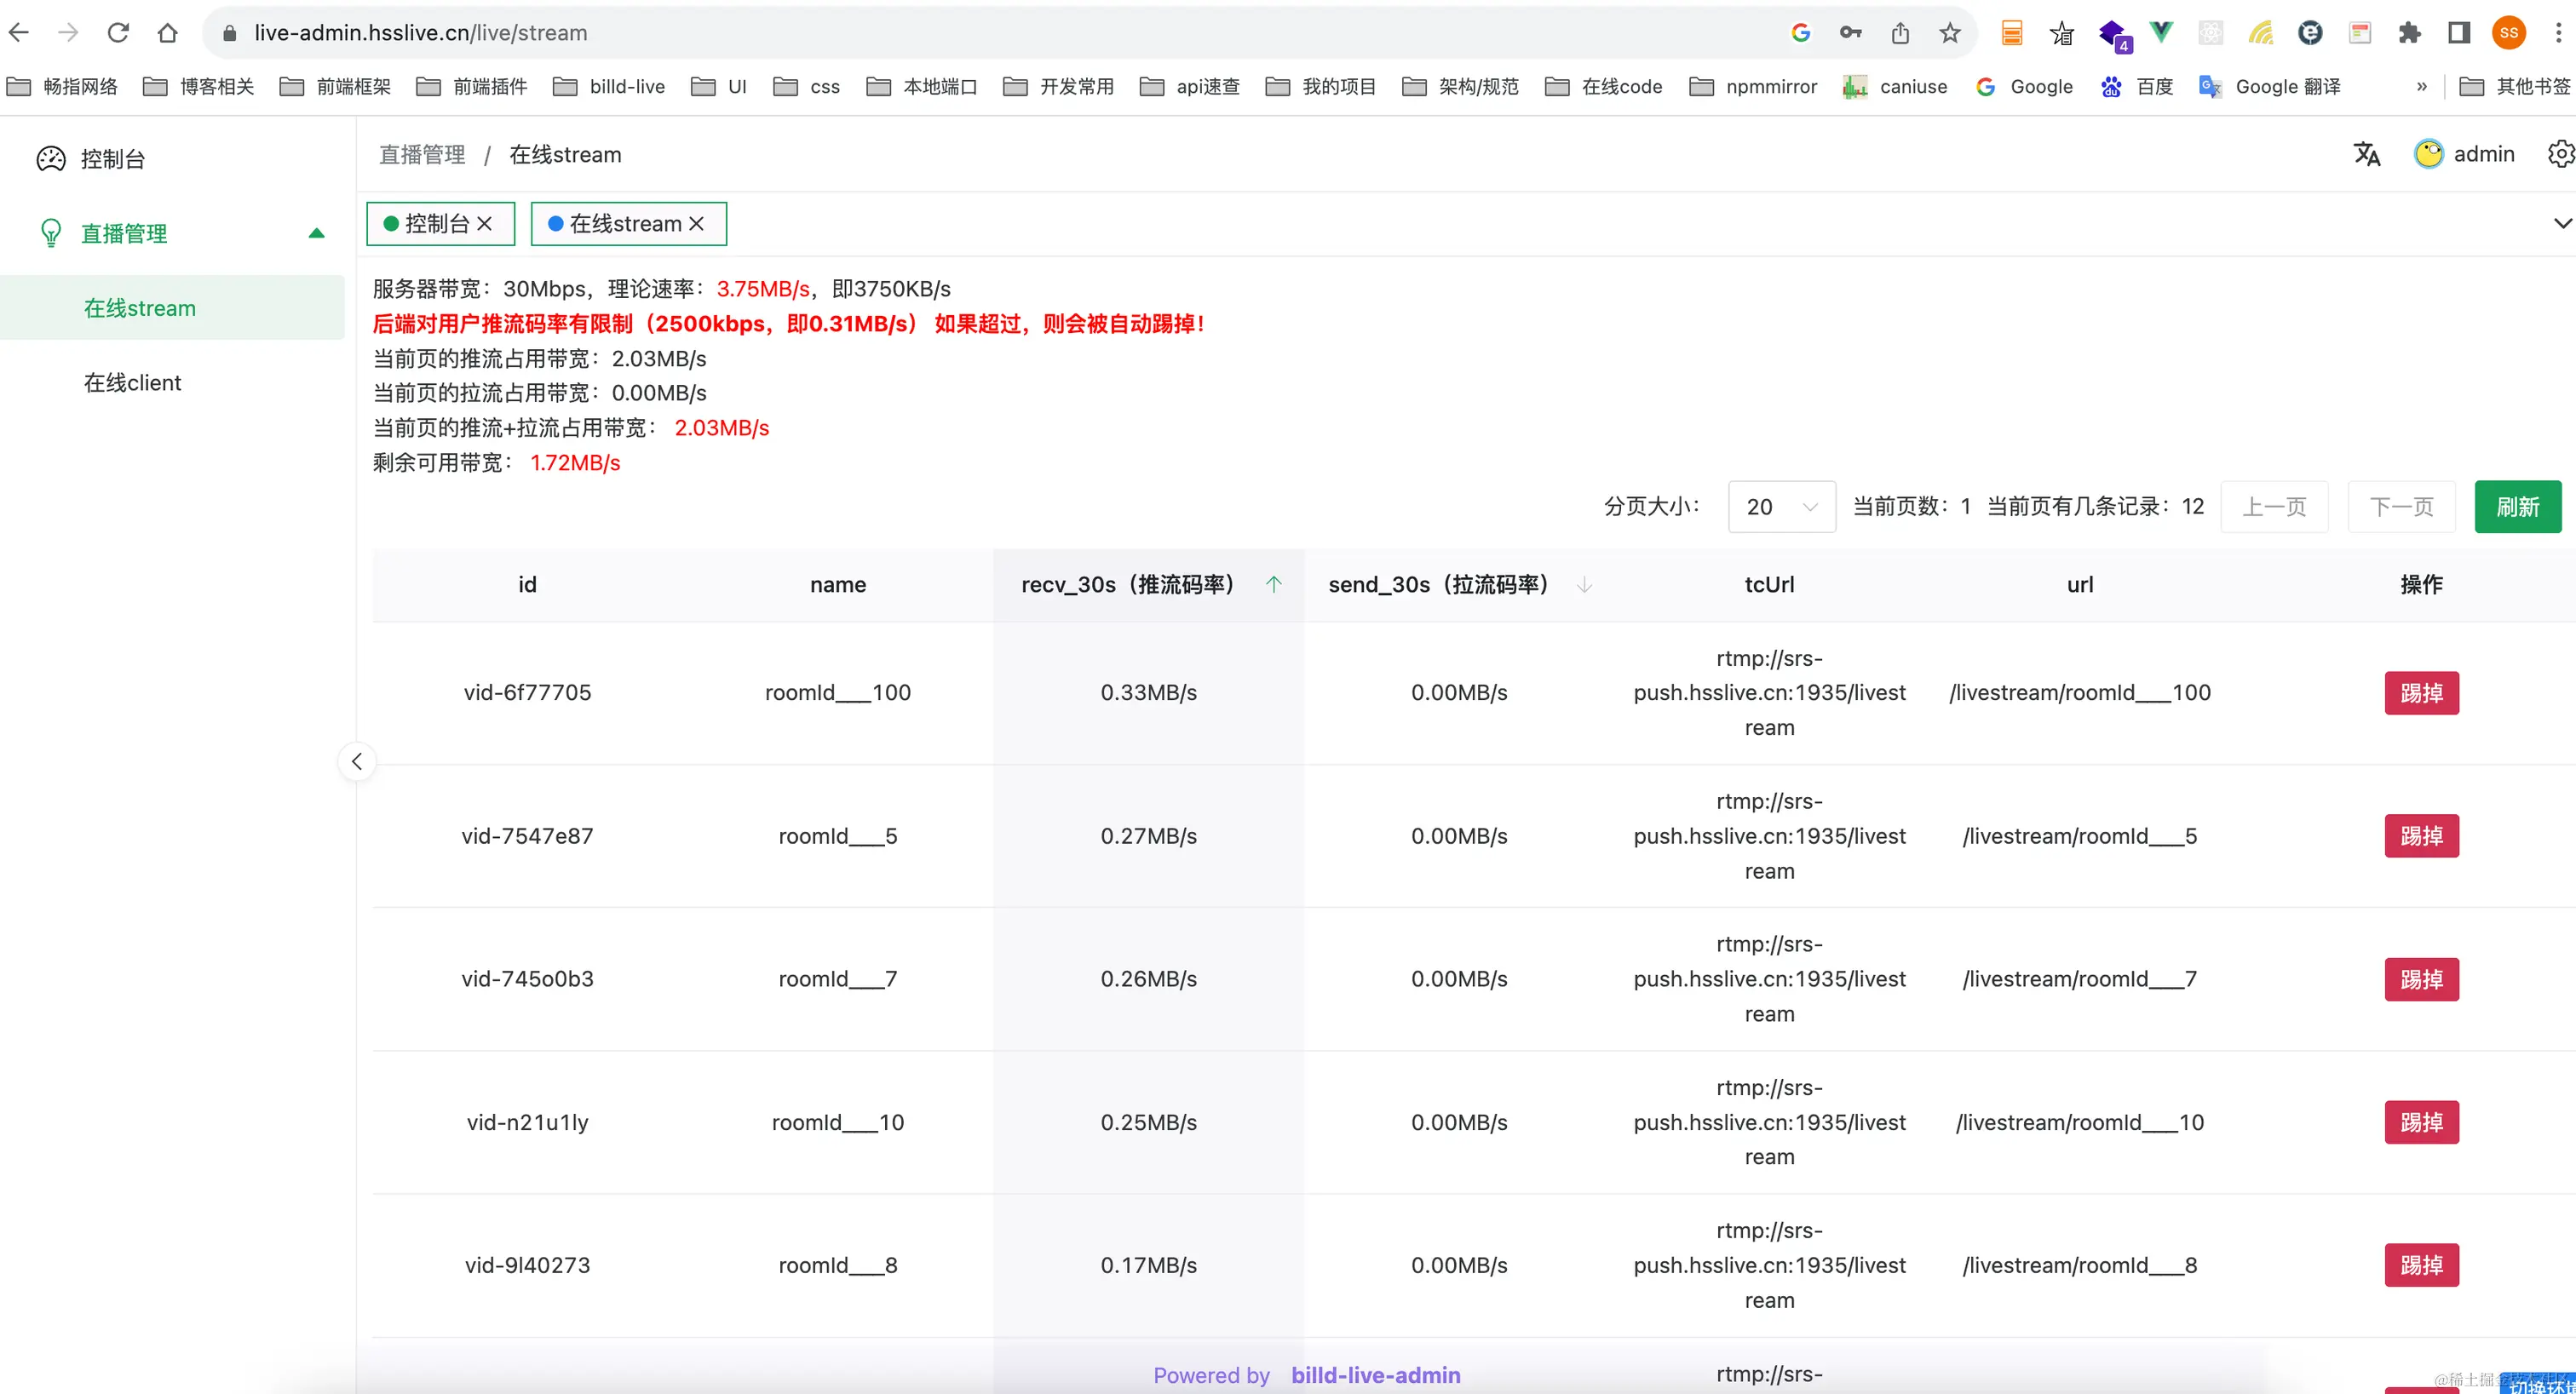Kick stream roomId___100 with 踢掉
The width and height of the screenshot is (2576, 1394).
coord(2422,693)
